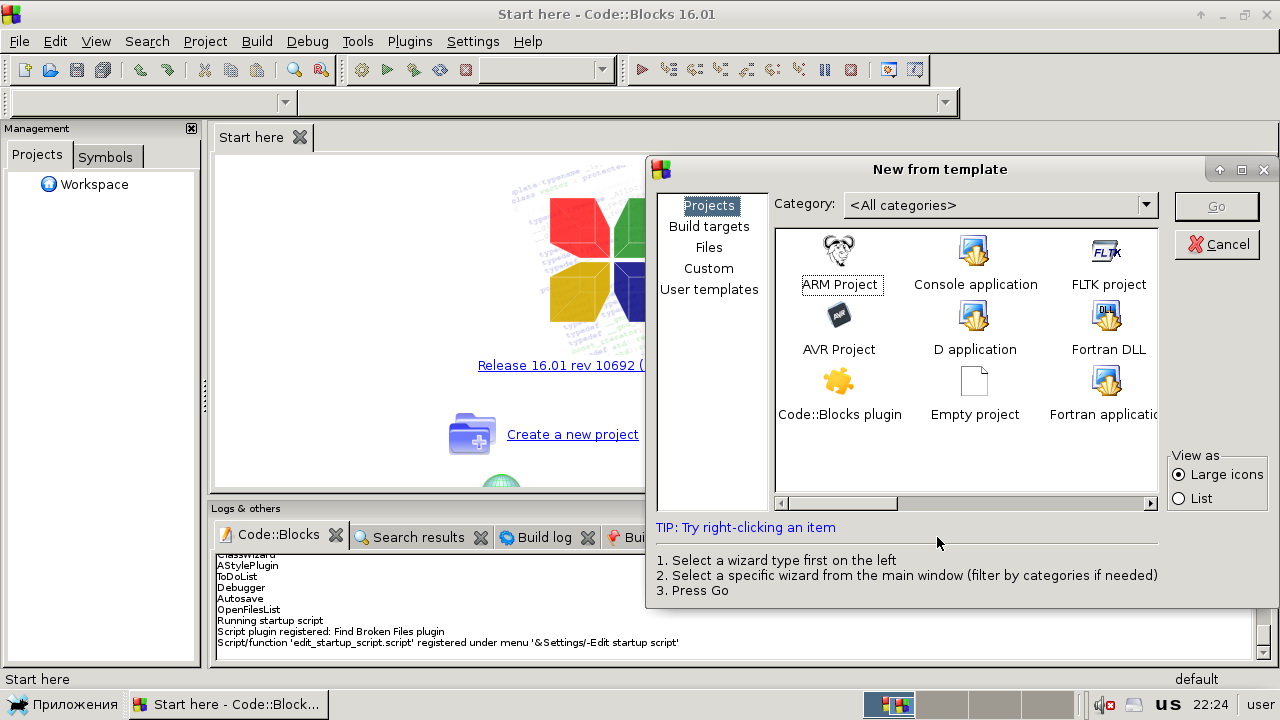
Task: Open the code completion scope dropdown
Action: [x=285, y=102]
